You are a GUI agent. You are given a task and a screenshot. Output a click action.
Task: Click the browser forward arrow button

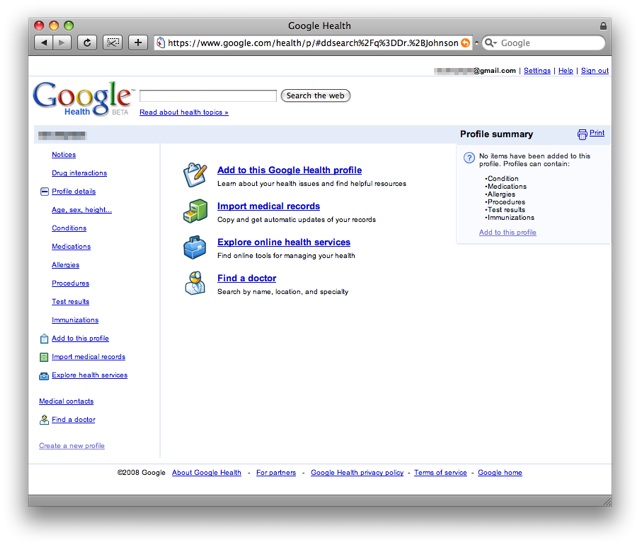[62, 42]
